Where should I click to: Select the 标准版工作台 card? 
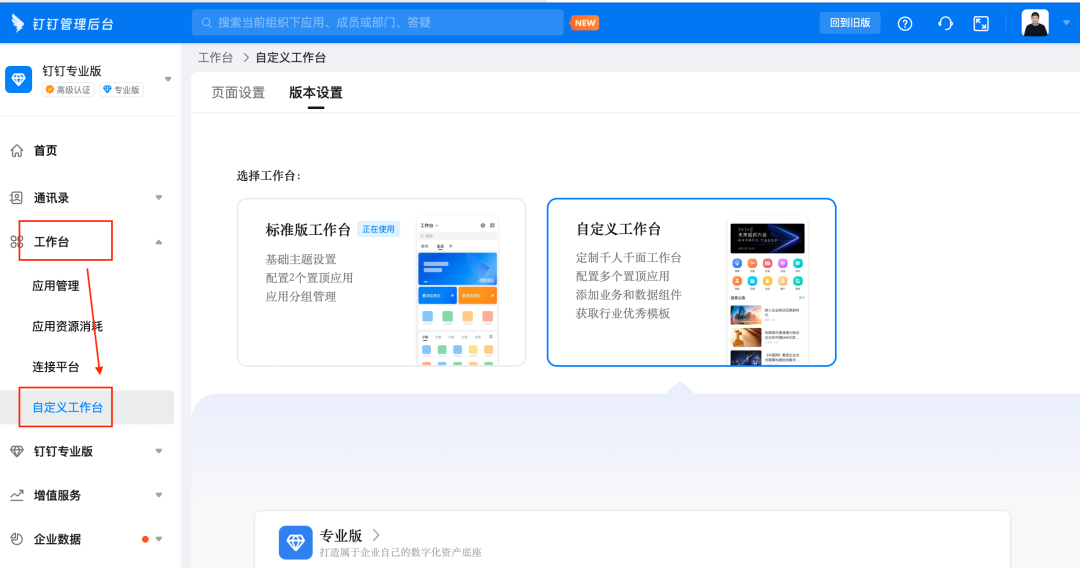tap(382, 282)
